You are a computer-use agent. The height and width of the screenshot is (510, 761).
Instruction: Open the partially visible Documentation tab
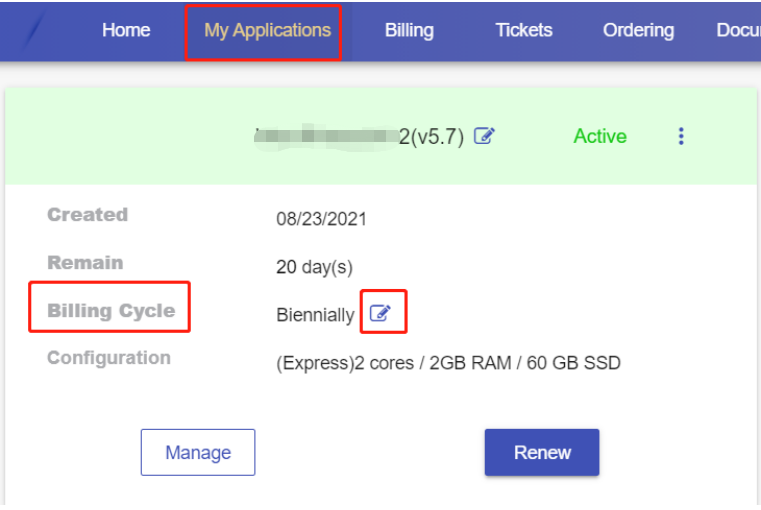coord(738,30)
